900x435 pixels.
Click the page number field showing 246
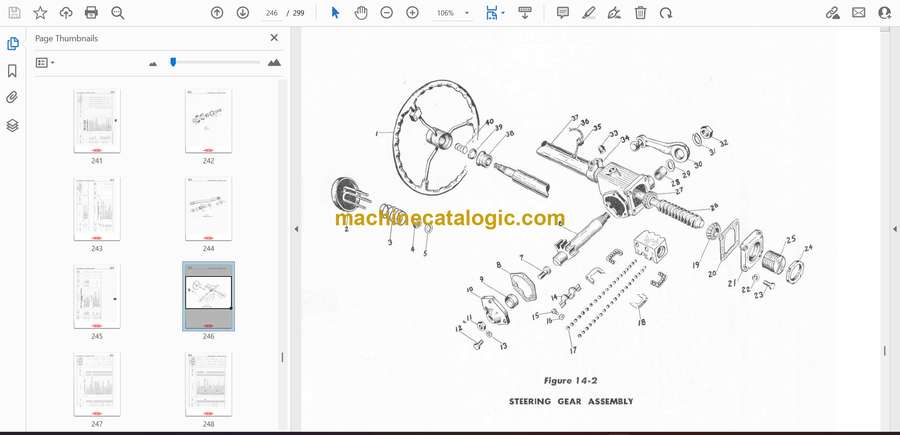tap(272, 13)
